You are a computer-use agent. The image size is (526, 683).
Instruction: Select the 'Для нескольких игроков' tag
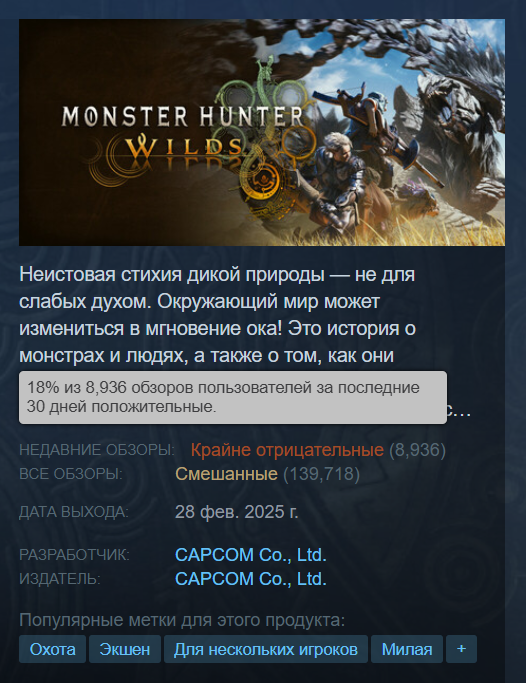266,649
